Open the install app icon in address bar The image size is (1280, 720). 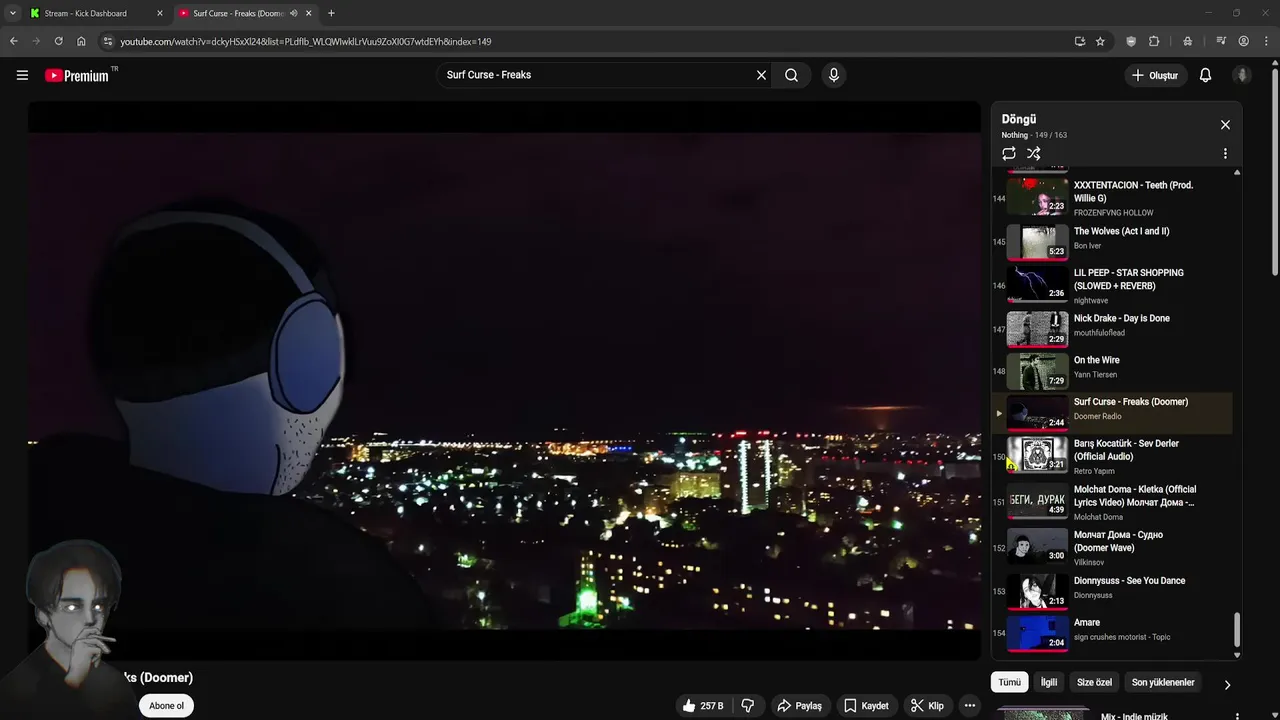pyautogui.click(x=1079, y=41)
